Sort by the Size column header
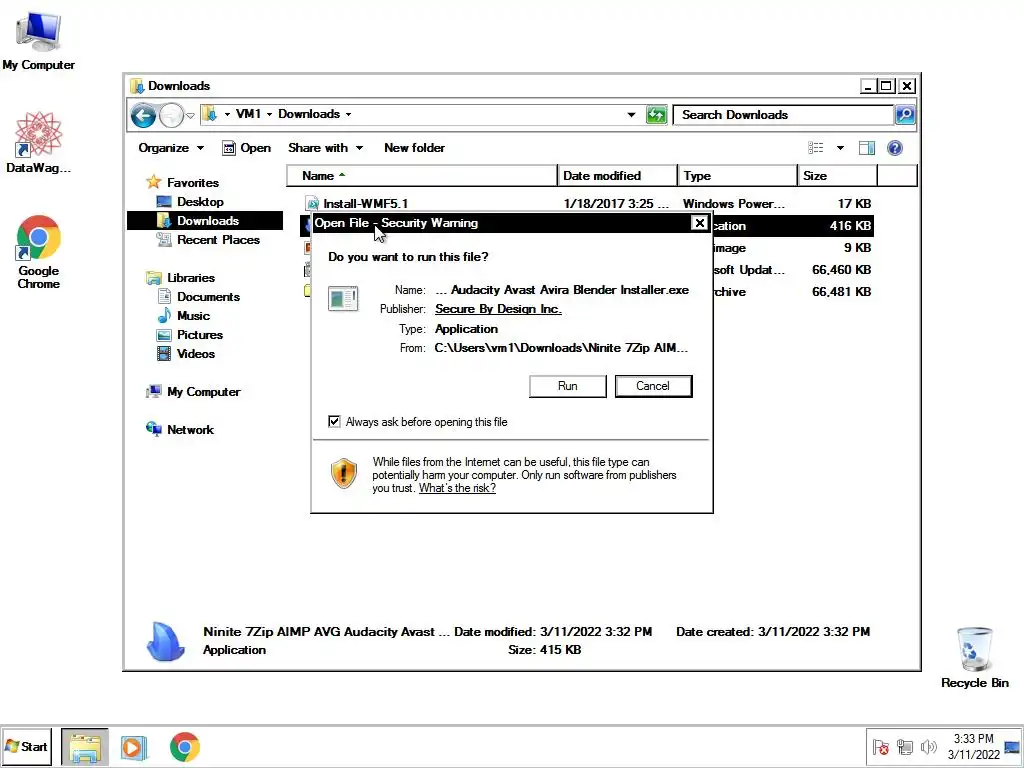The width and height of the screenshot is (1024, 768). pos(837,176)
